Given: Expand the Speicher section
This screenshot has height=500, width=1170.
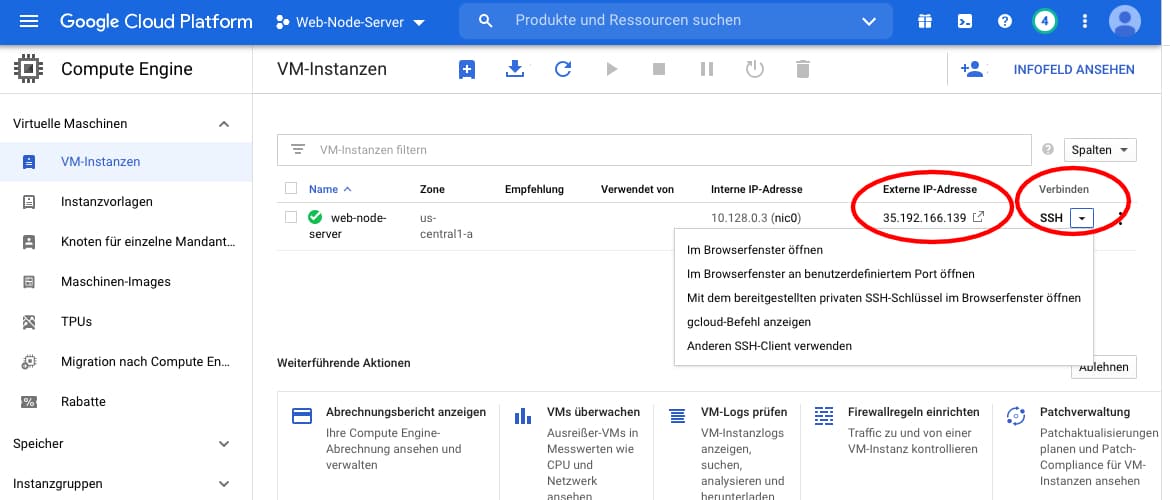Looking at the screenshot, I should (x=224, y=444).
